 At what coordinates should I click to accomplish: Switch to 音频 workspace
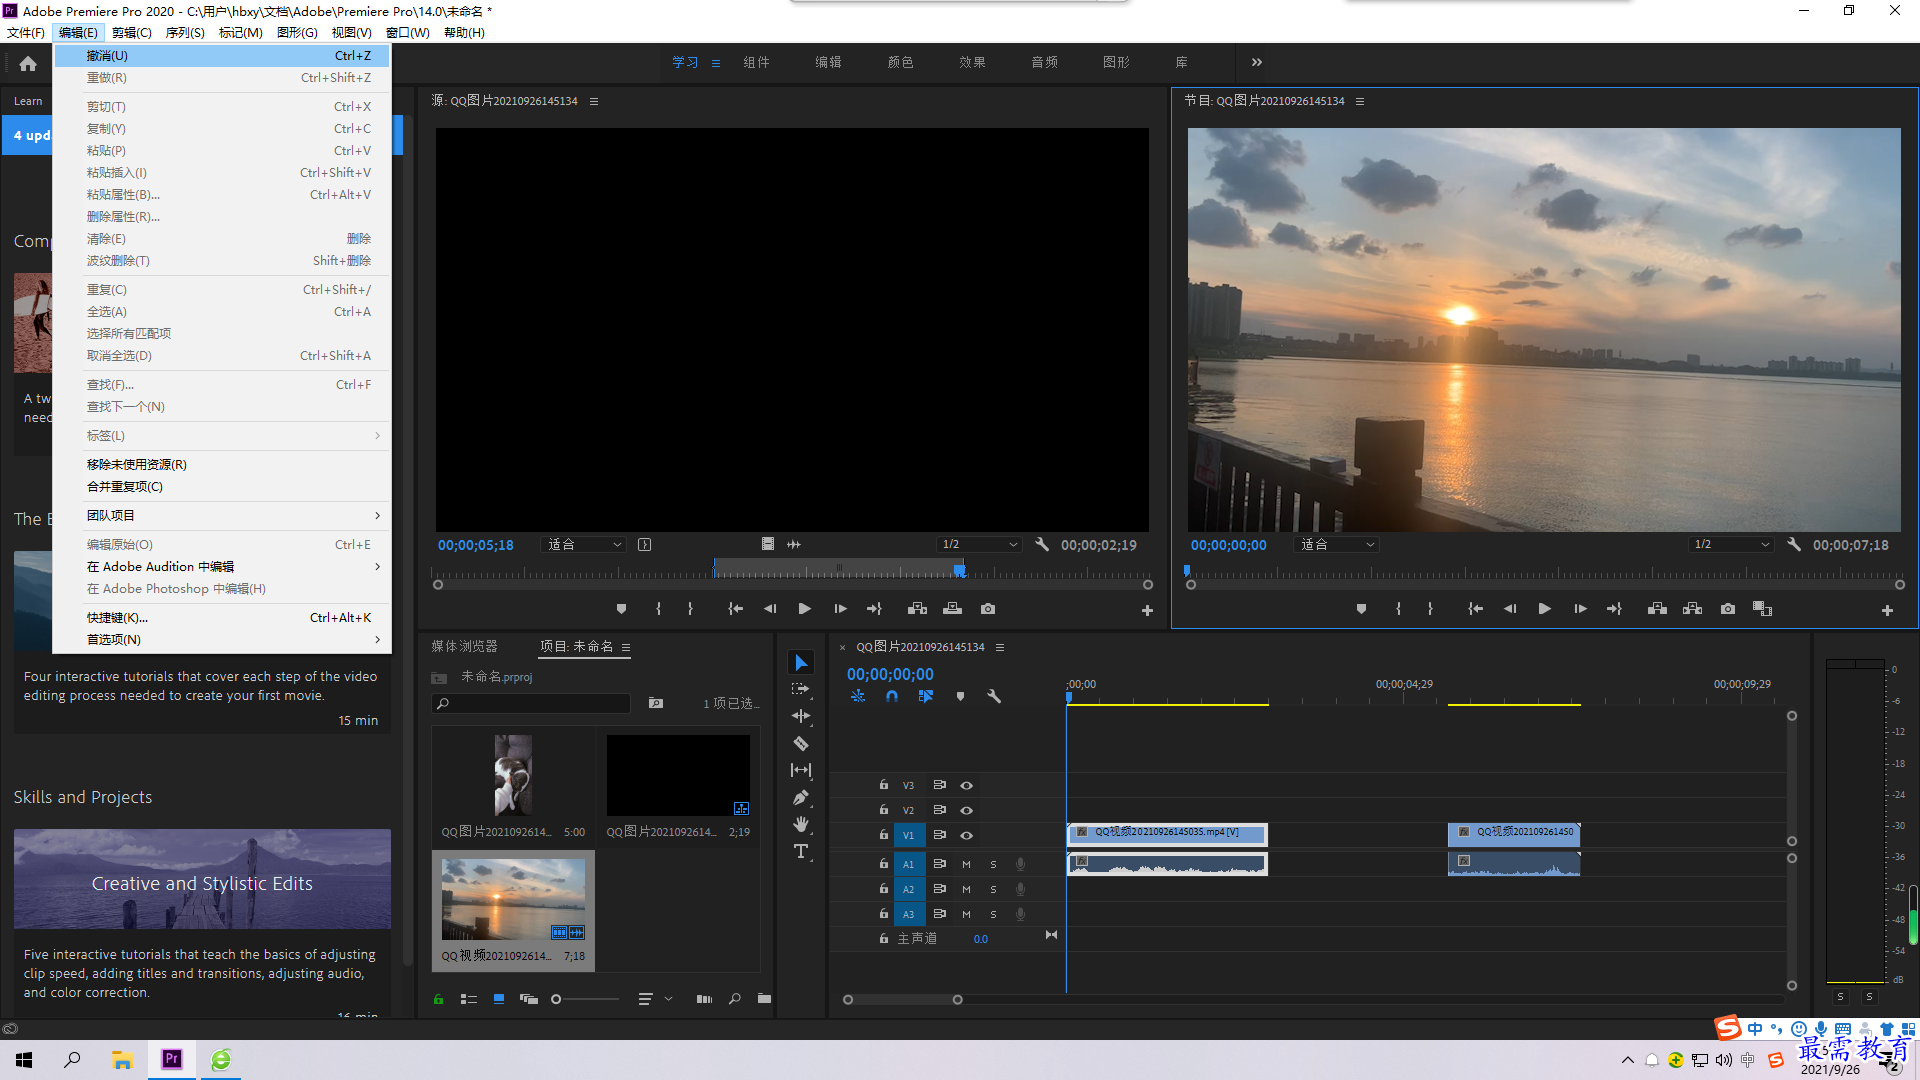[x=1044, y=62]
